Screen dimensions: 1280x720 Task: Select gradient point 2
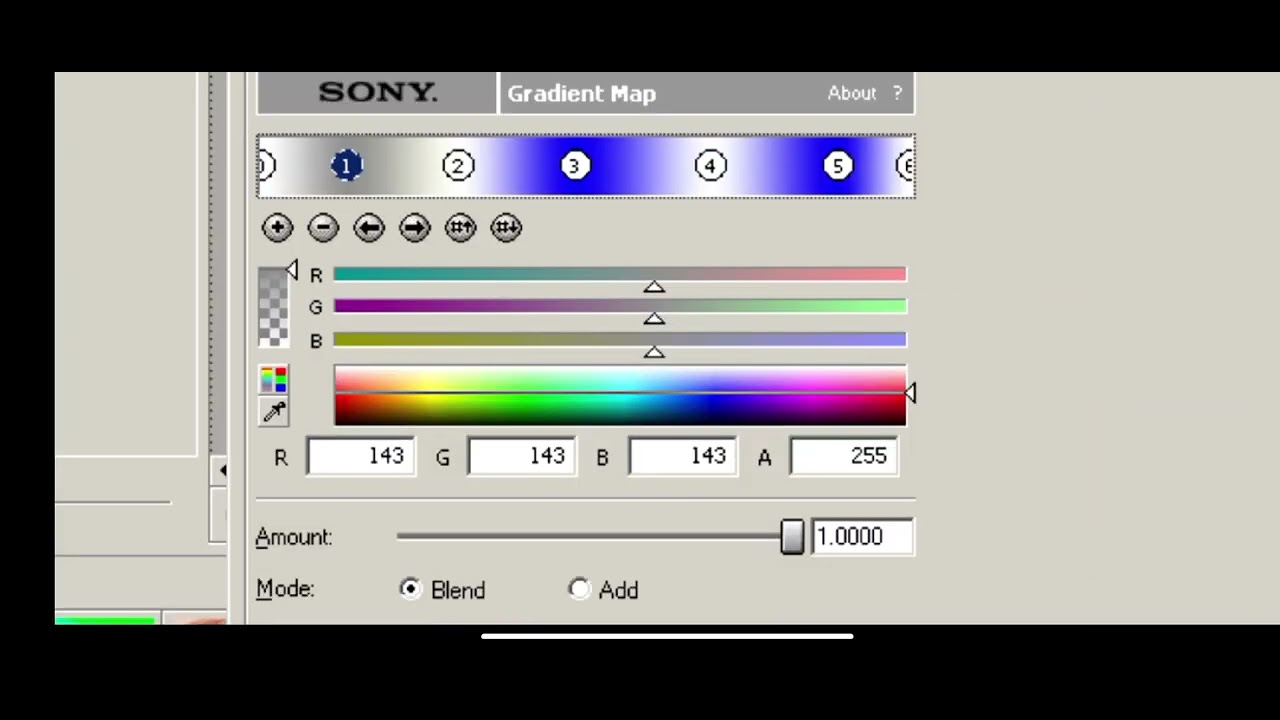(458, 166)
